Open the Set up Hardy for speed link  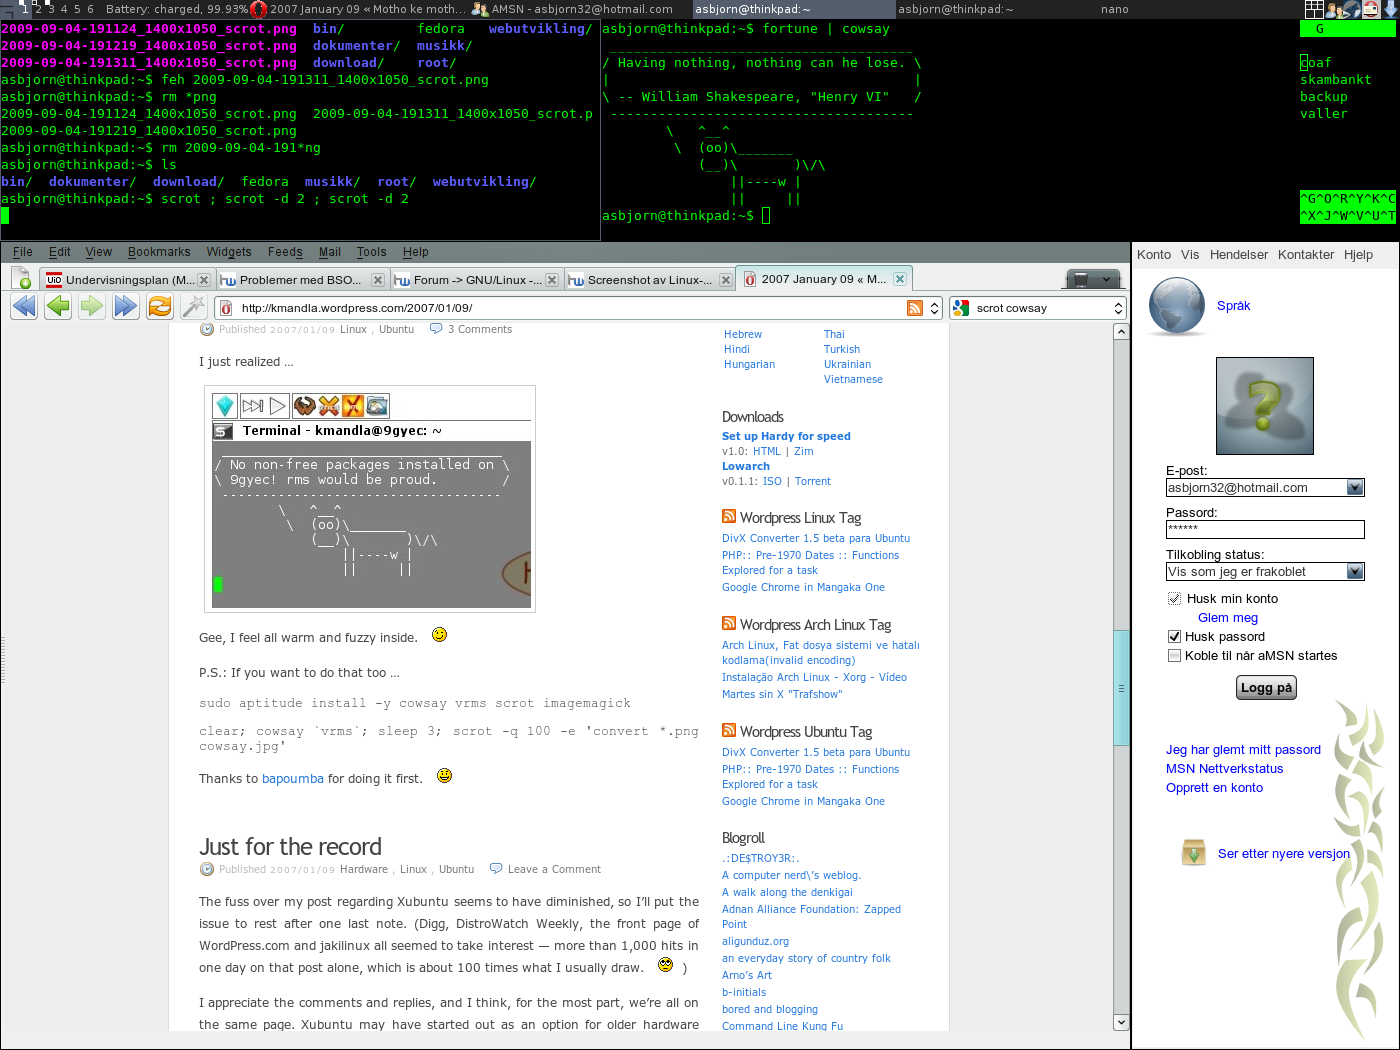tap(786, 436)
